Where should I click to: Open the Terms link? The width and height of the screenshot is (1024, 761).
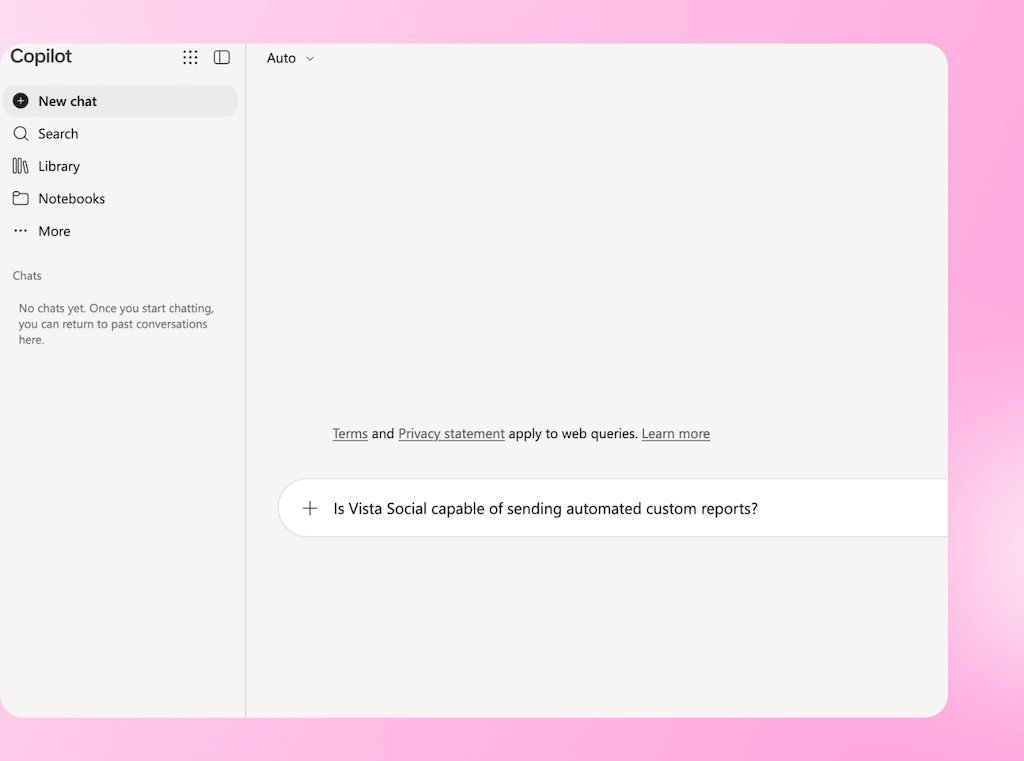point(350,434)
